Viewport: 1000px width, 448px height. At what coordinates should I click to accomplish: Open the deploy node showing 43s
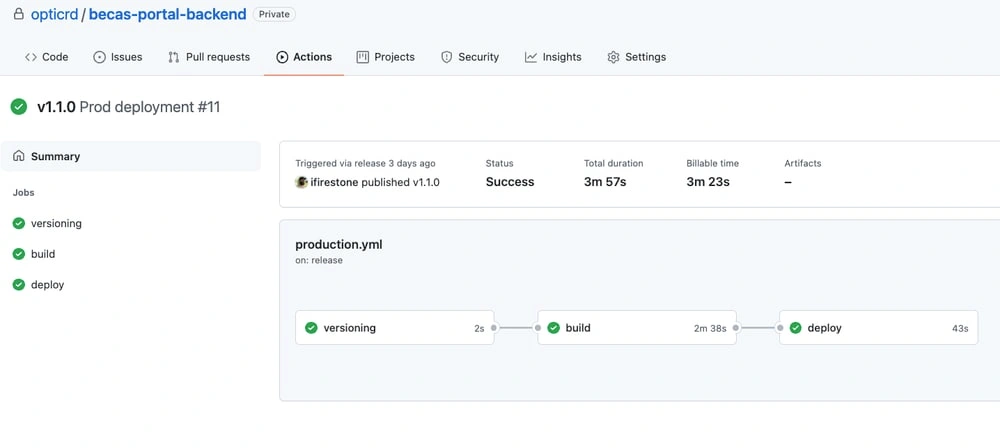click(x=879, y=328)
